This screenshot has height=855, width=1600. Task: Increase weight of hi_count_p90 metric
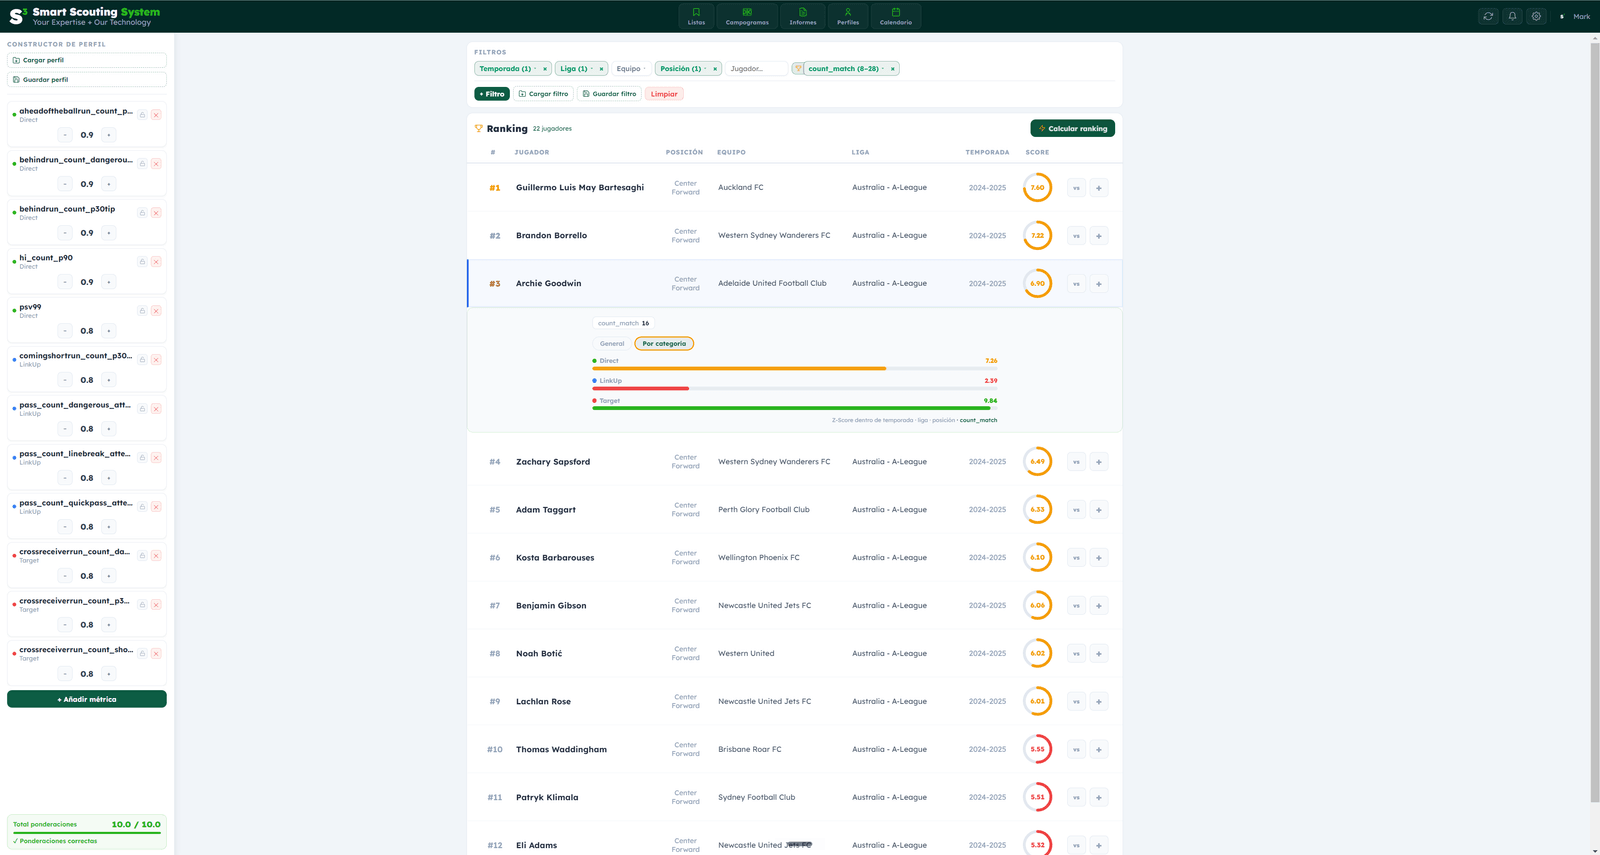click(109, 282)
